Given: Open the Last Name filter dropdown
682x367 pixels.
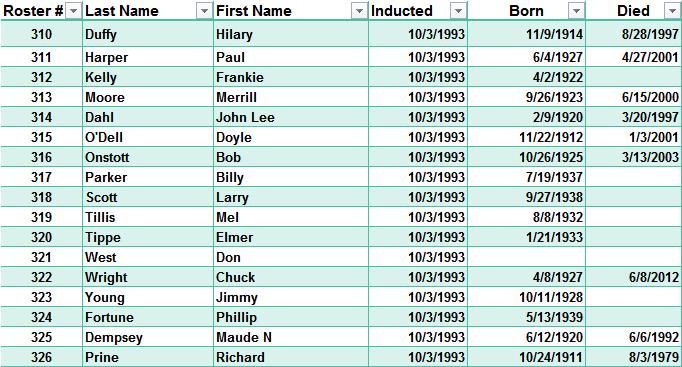Looking at the screenshot, I should pos(204,11).
